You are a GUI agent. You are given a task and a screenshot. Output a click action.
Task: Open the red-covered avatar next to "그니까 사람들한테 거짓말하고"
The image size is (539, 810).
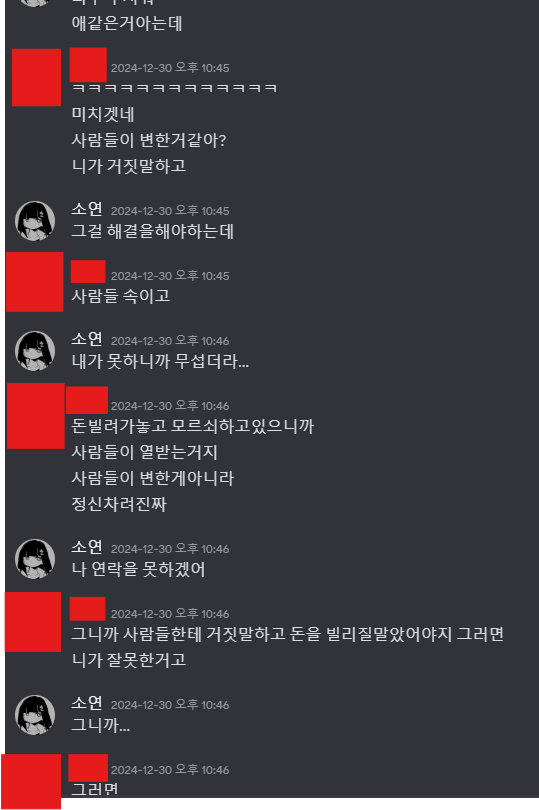pyautogui.click(x=33, y=622)
